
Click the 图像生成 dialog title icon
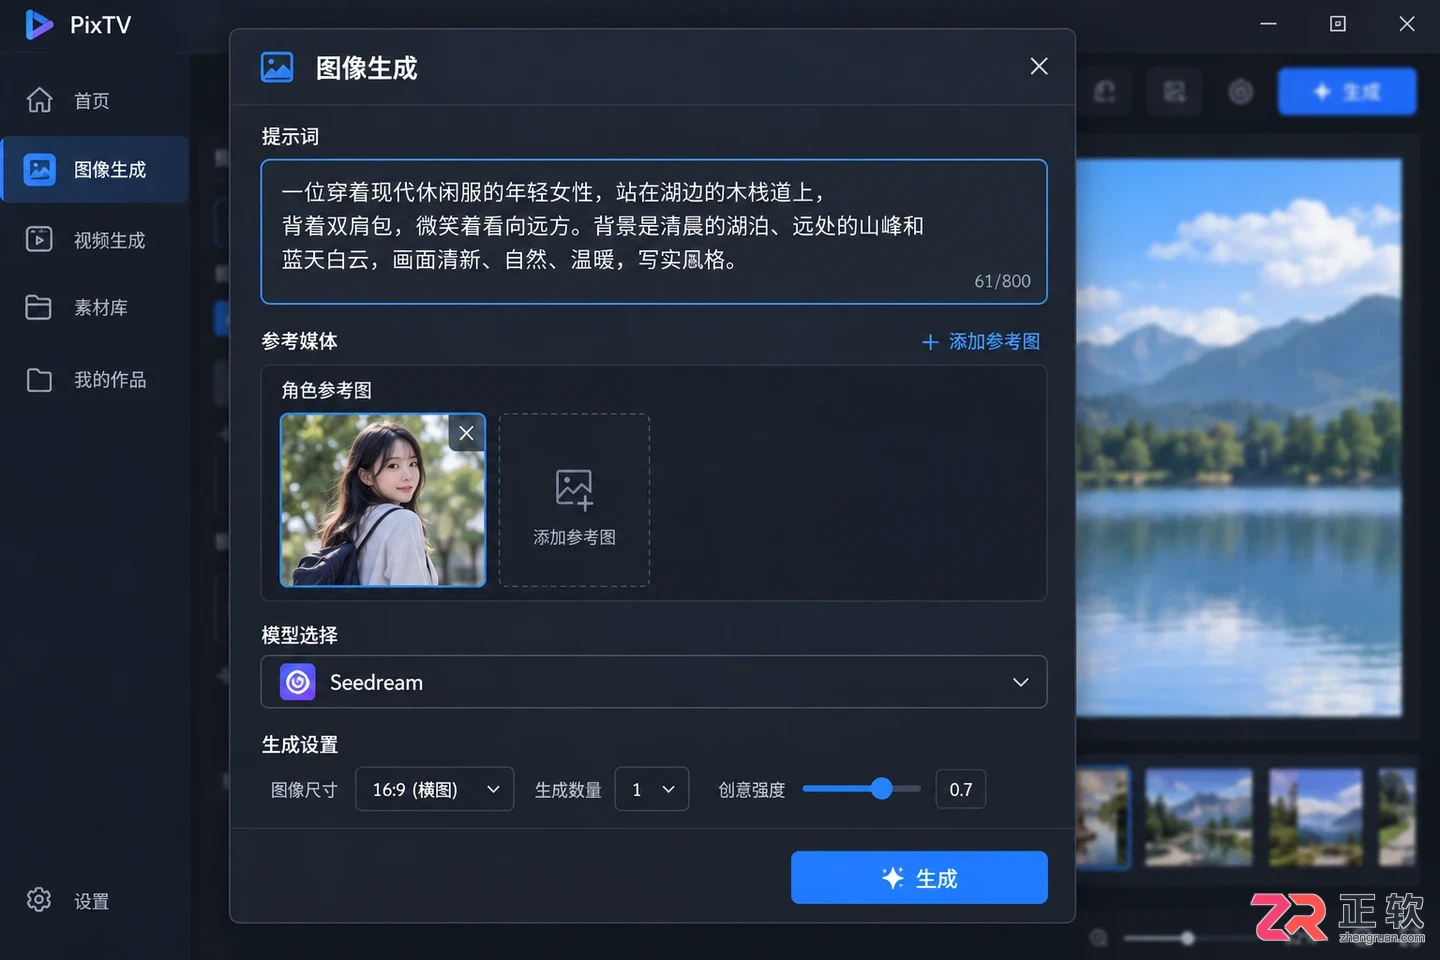tap(277, 67)
